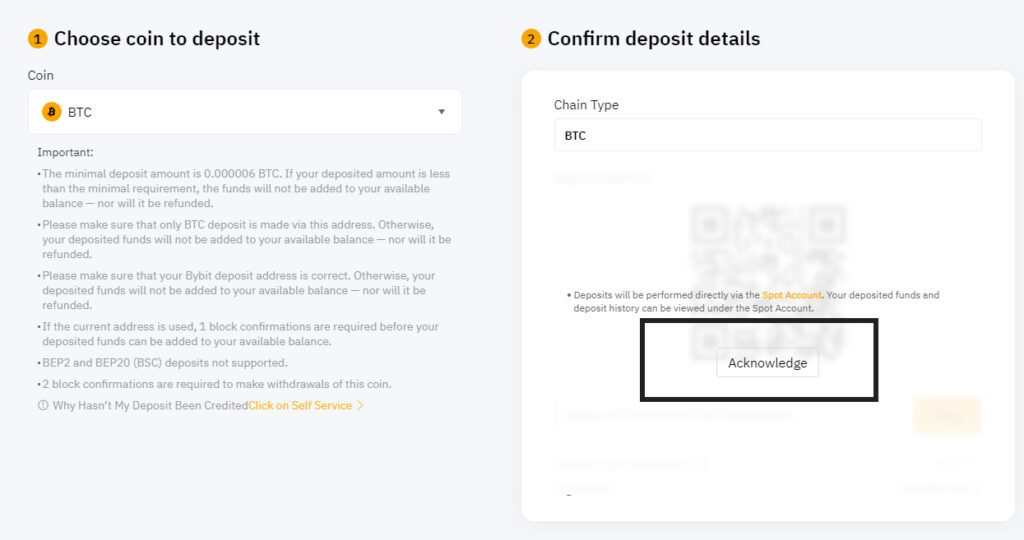This screenshot has width=1024, height=540.
Task: Expand the coin selector dropdown arrow
Action: click(x=441, y=112)
